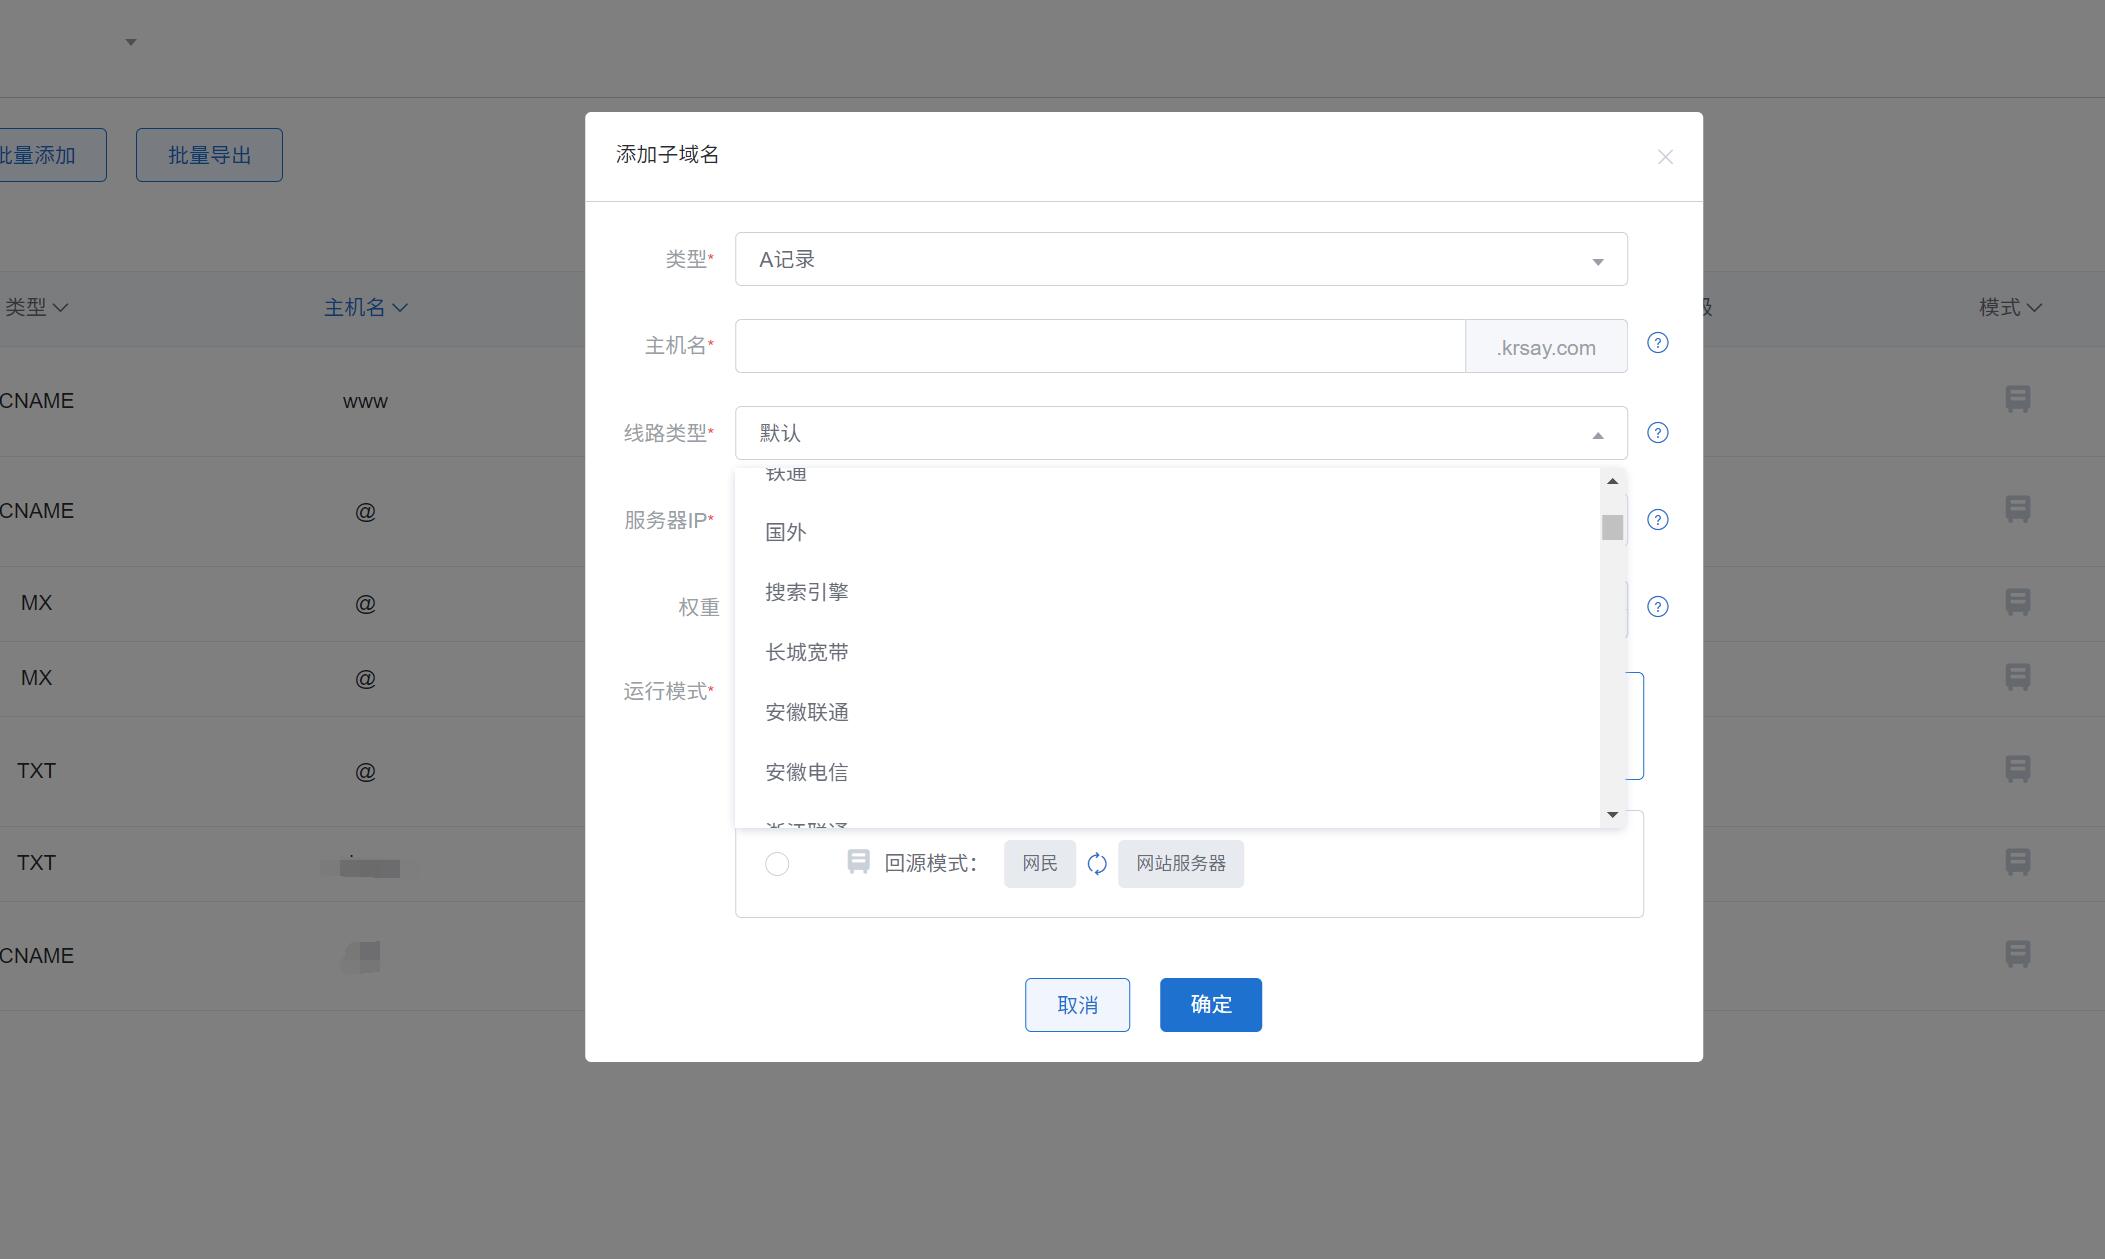This screenshot has width=2105, height=1259.
Task: Close the 添加子域名 dialog
Action: [x=1665, y=157]
